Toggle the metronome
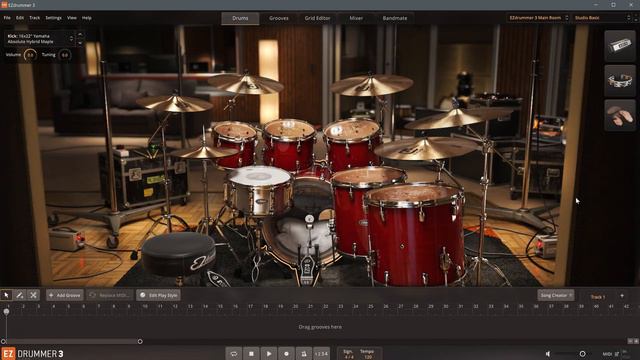 click(x=304, y=353)
